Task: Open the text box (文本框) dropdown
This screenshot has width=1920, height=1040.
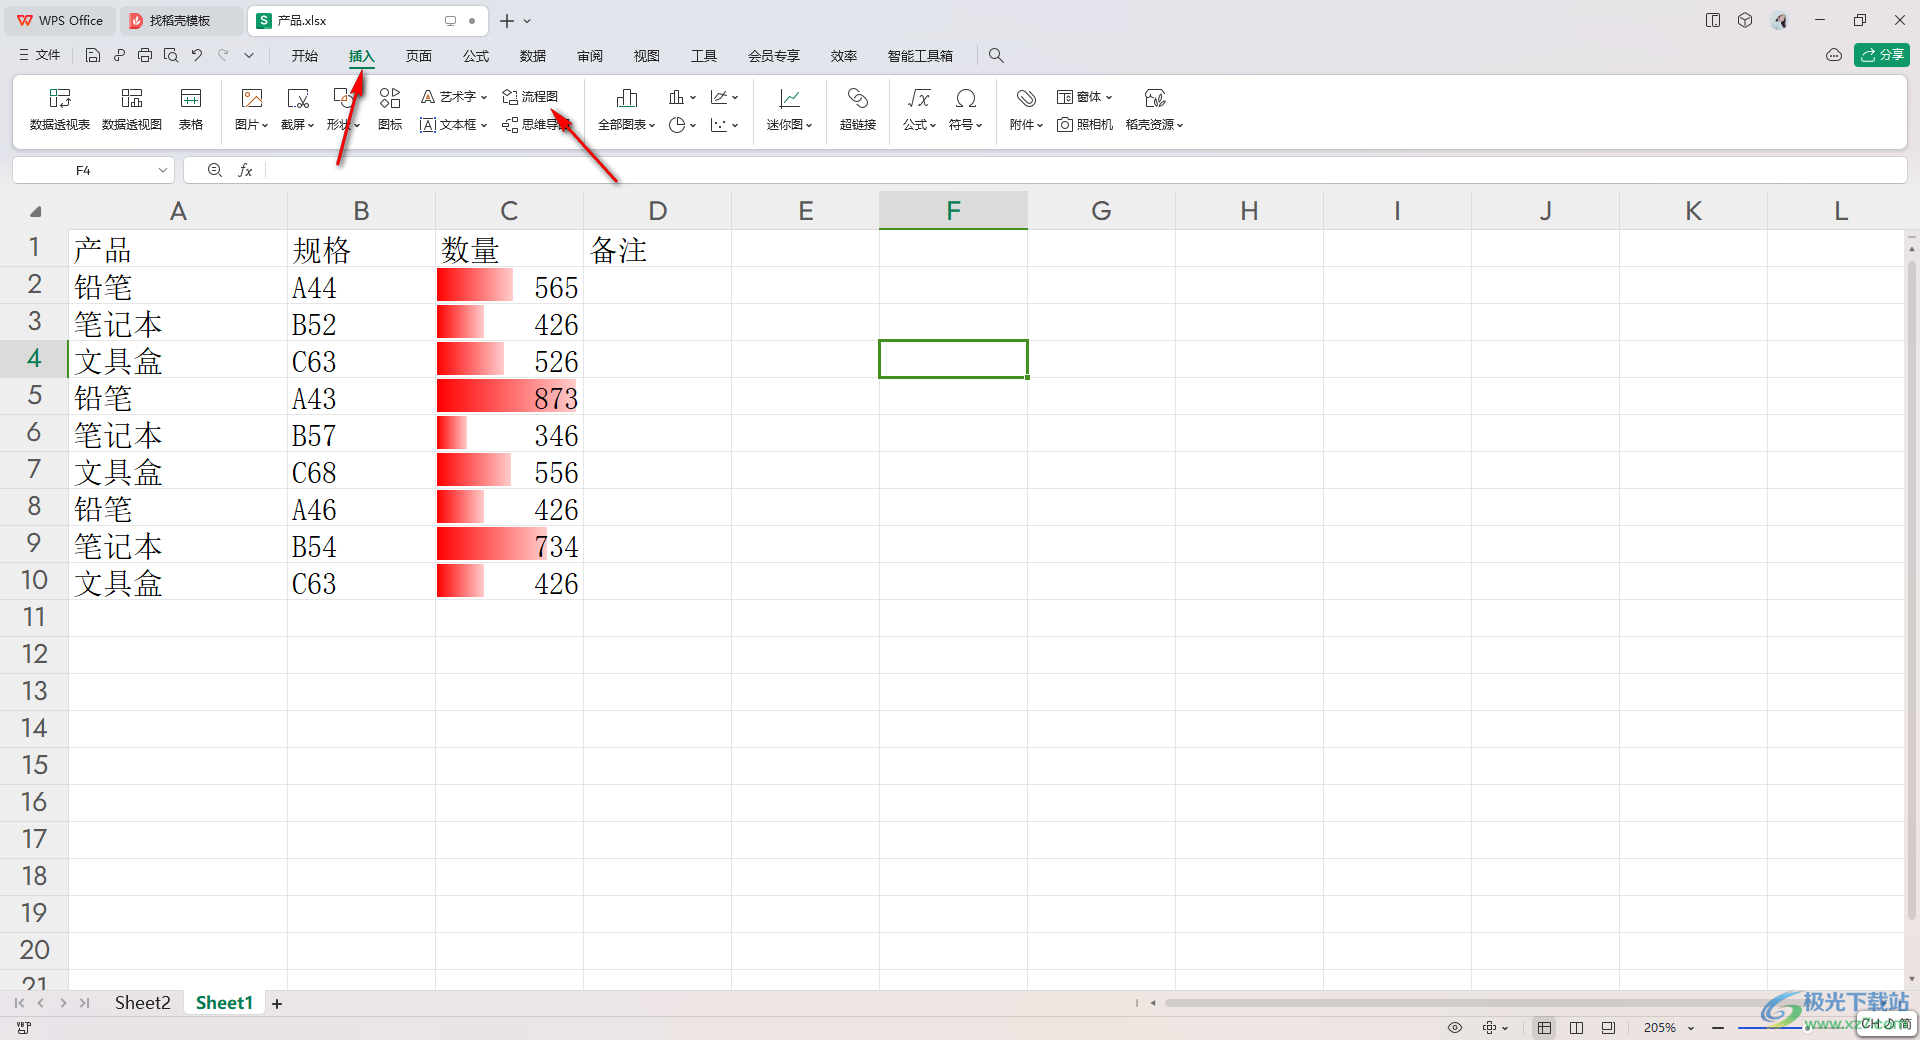Action: [x=454, y=125]
